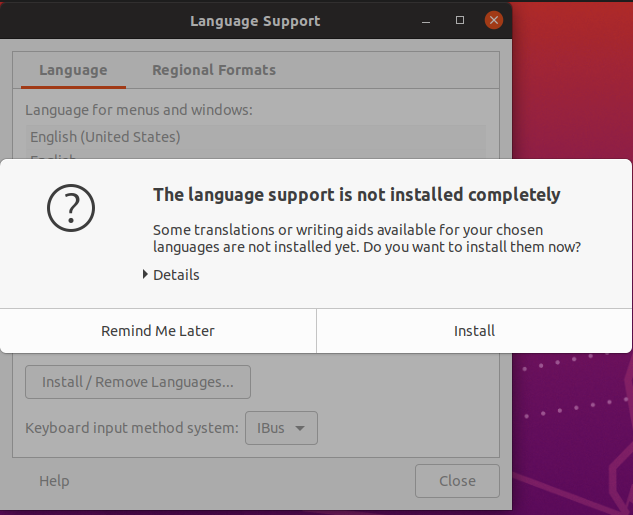Click the question mark dialog icon
This screenshot has height=515, width=633.
point(71,208)
